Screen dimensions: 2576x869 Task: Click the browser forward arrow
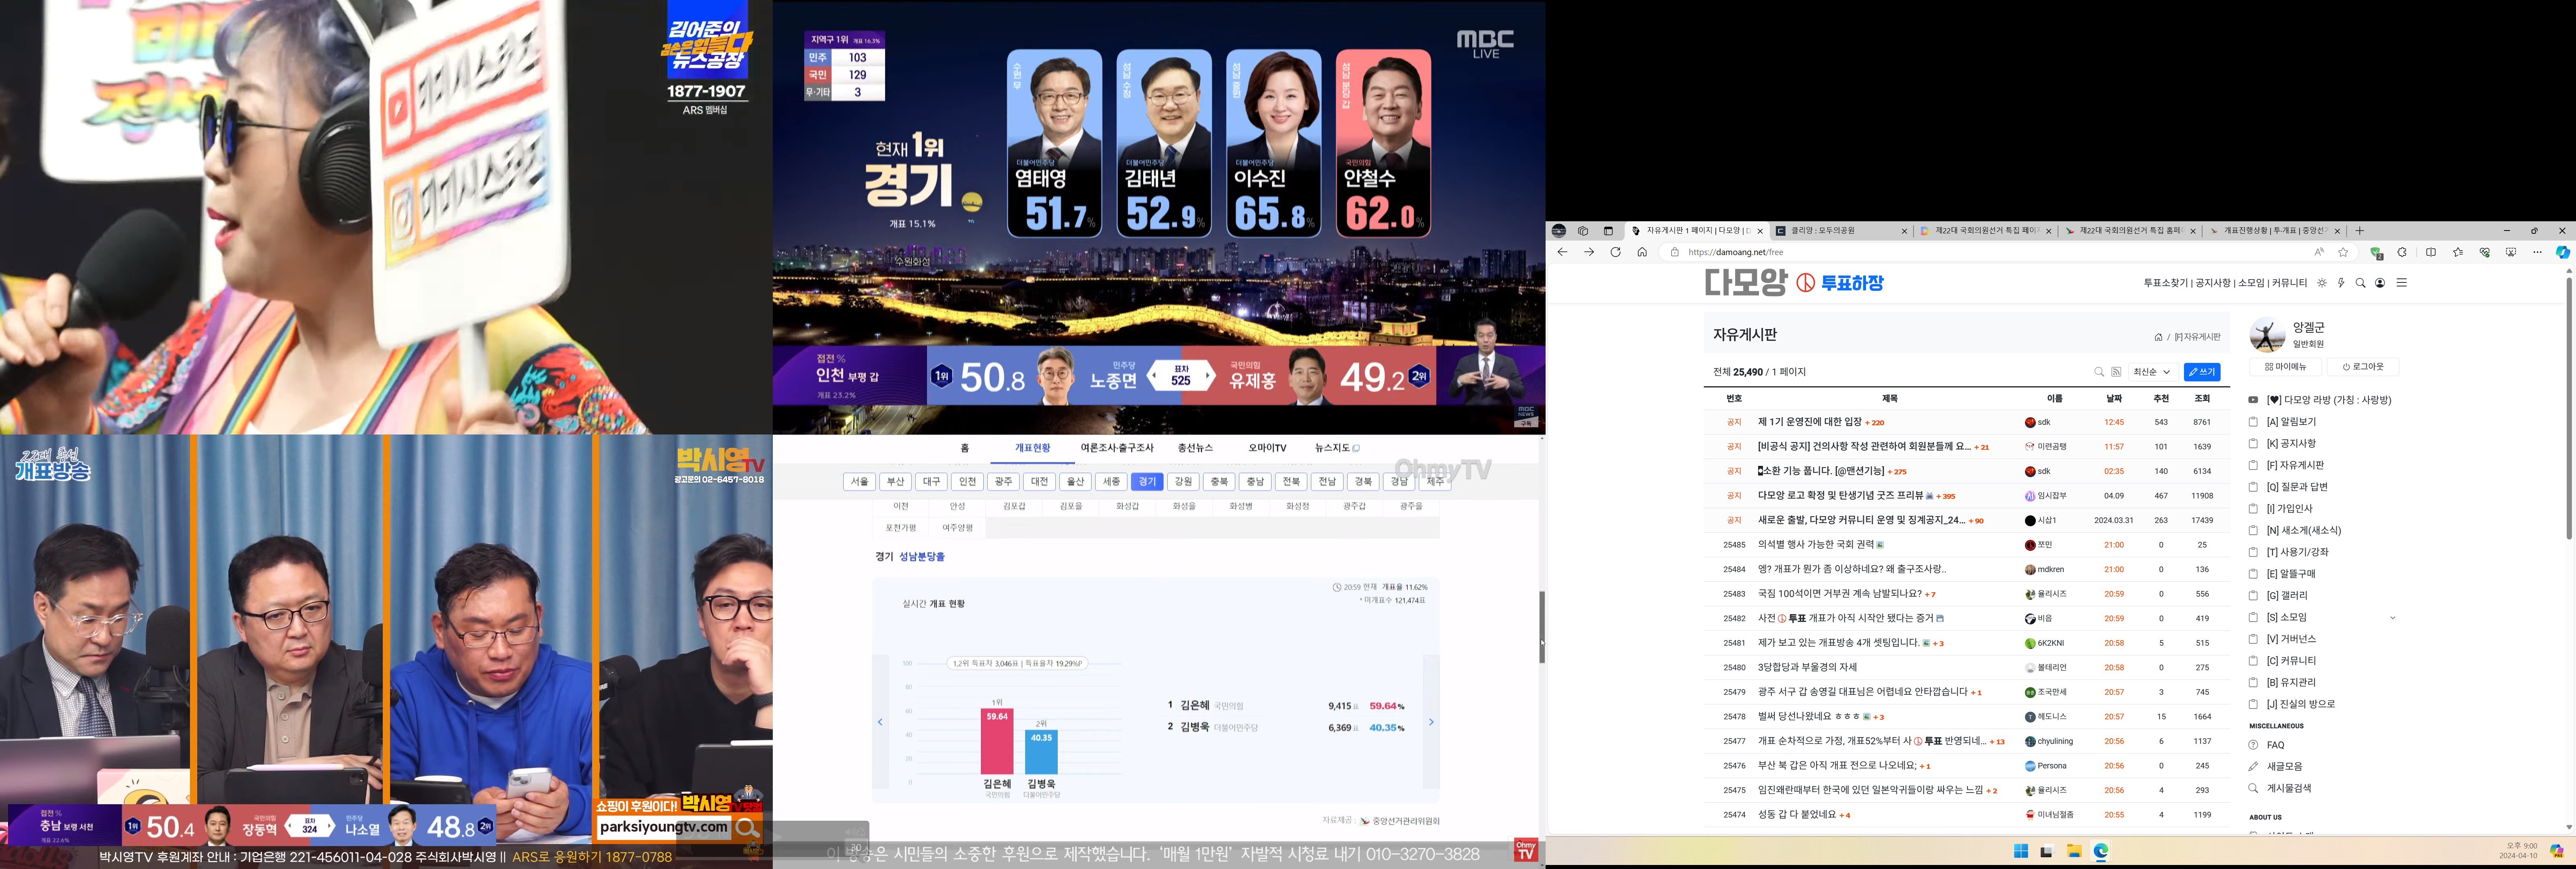(x=1589, y=252)
